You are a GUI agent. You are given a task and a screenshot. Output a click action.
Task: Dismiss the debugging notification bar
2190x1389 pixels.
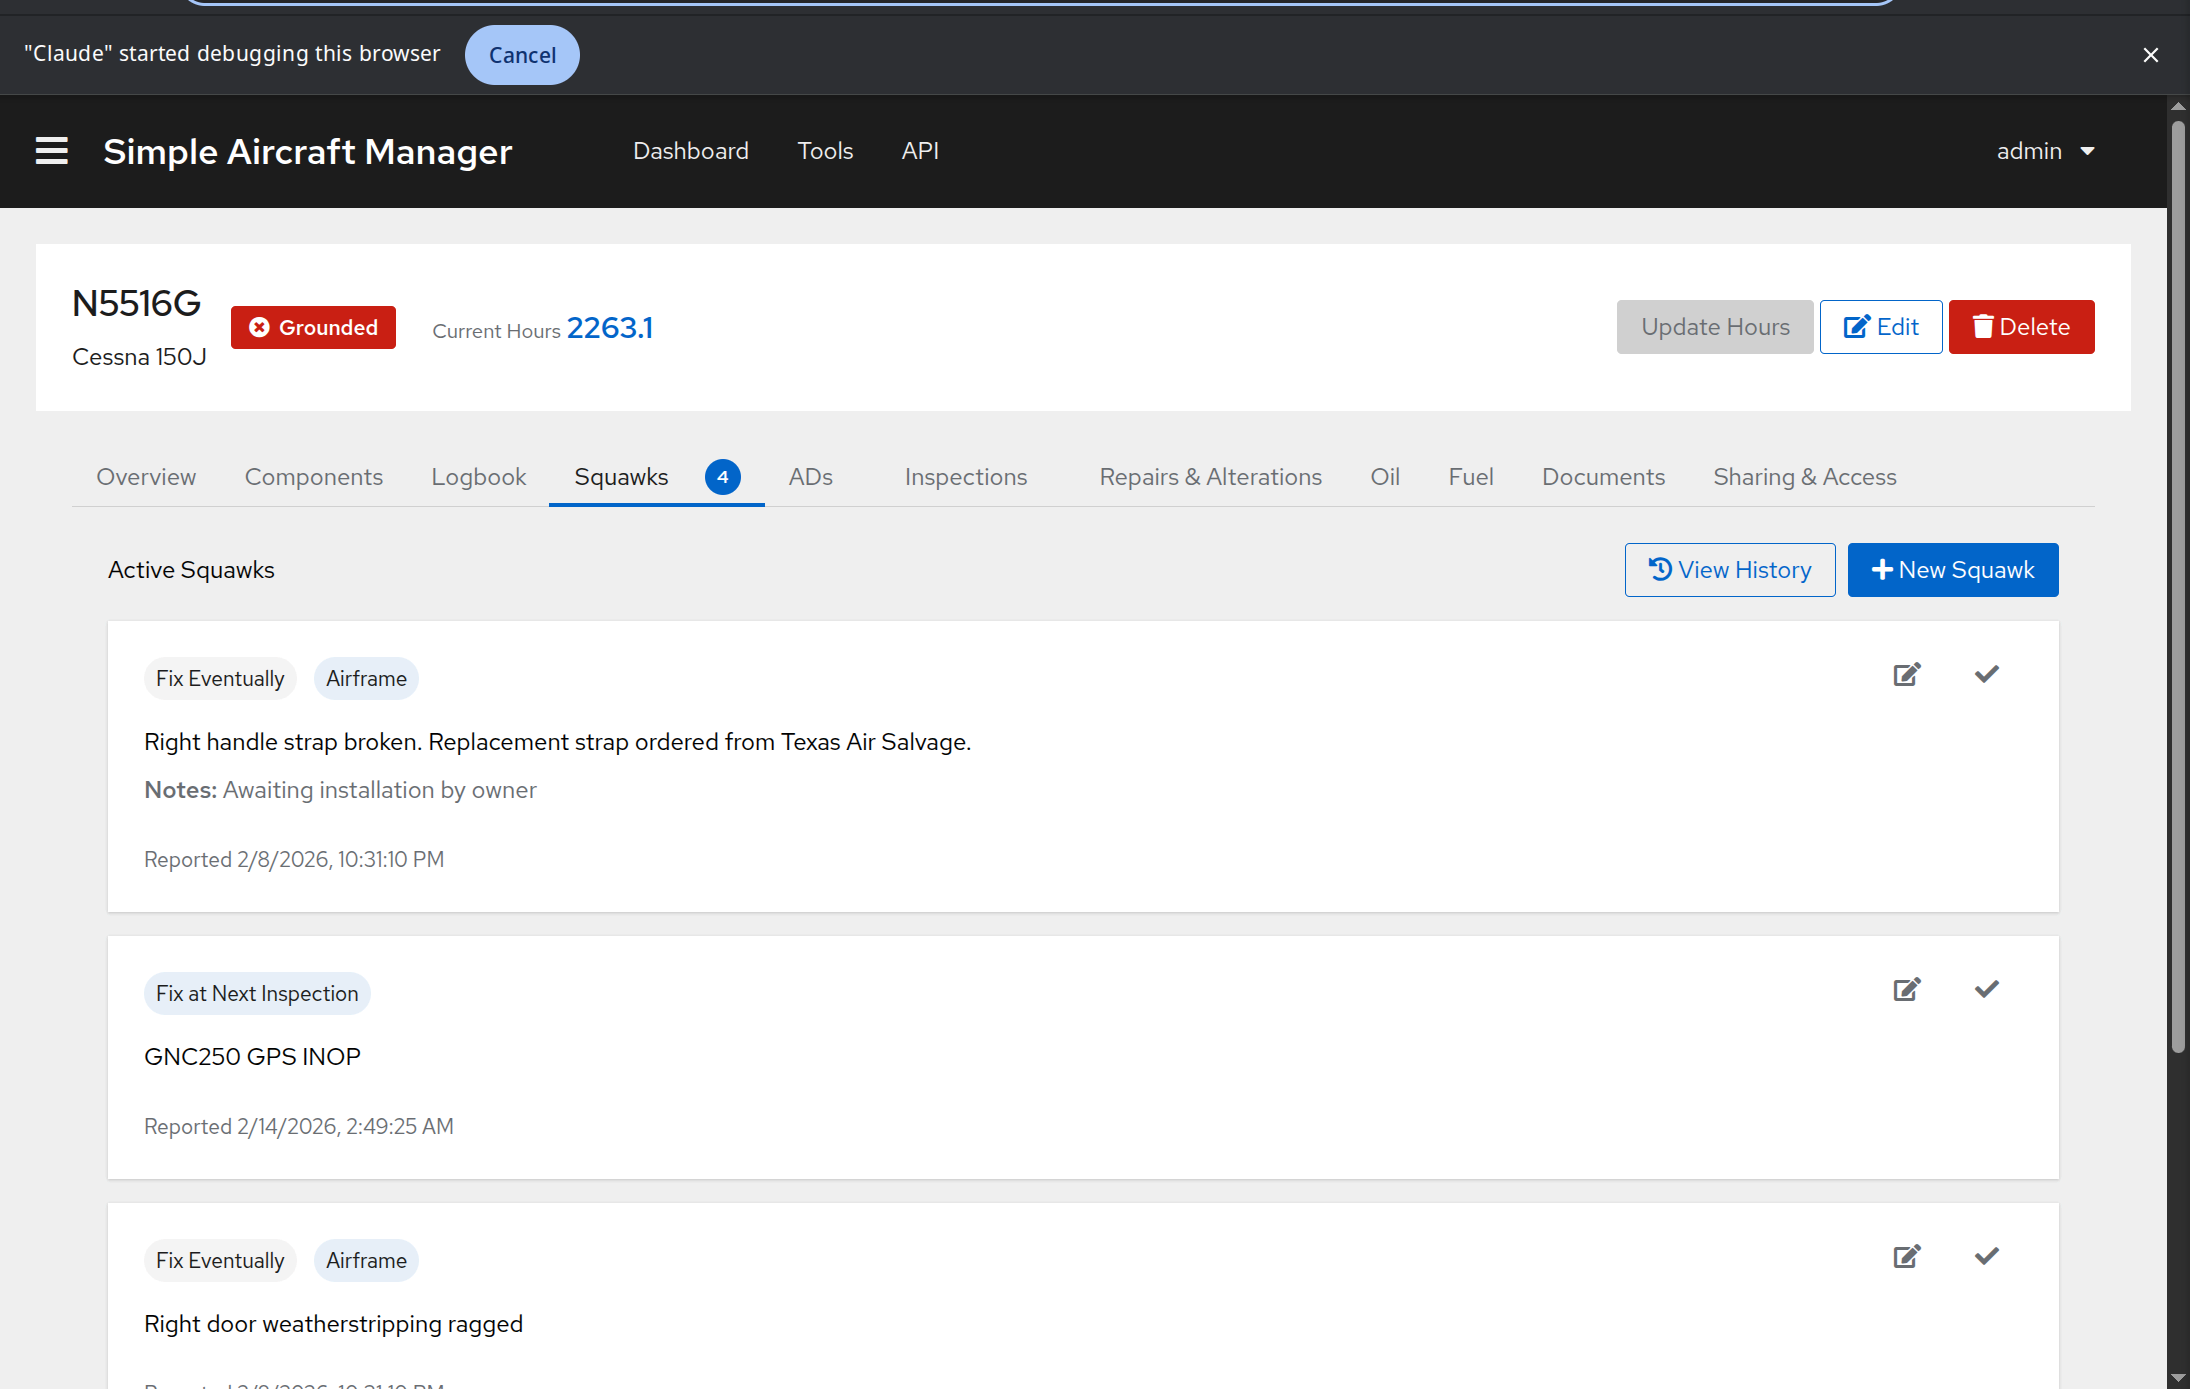2150,55
